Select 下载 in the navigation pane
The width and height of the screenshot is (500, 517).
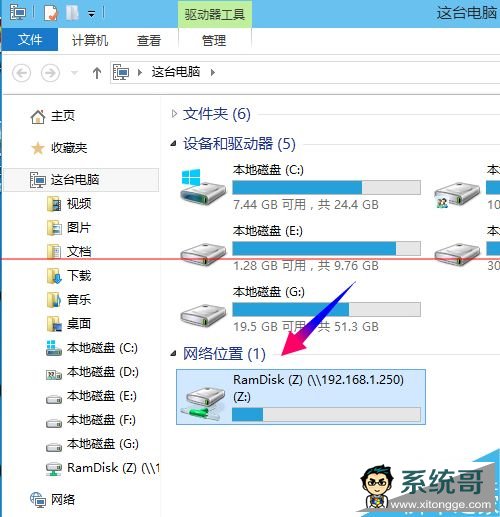pyautogui.click(x=79, y=276)
